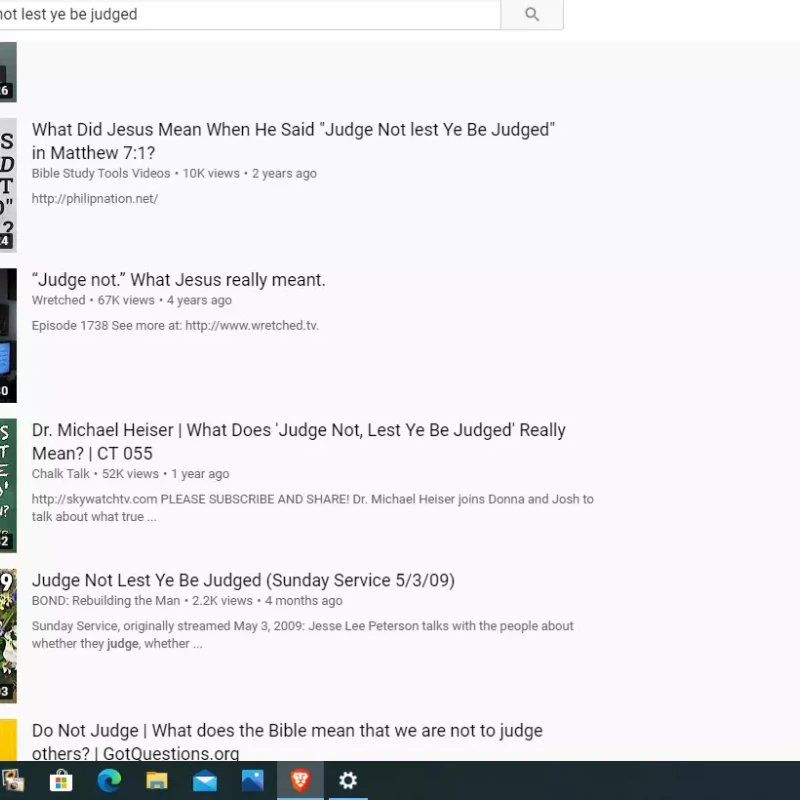
Task: Open BOND: Rebuilding the Man channel
Action: tap(106, 601)
